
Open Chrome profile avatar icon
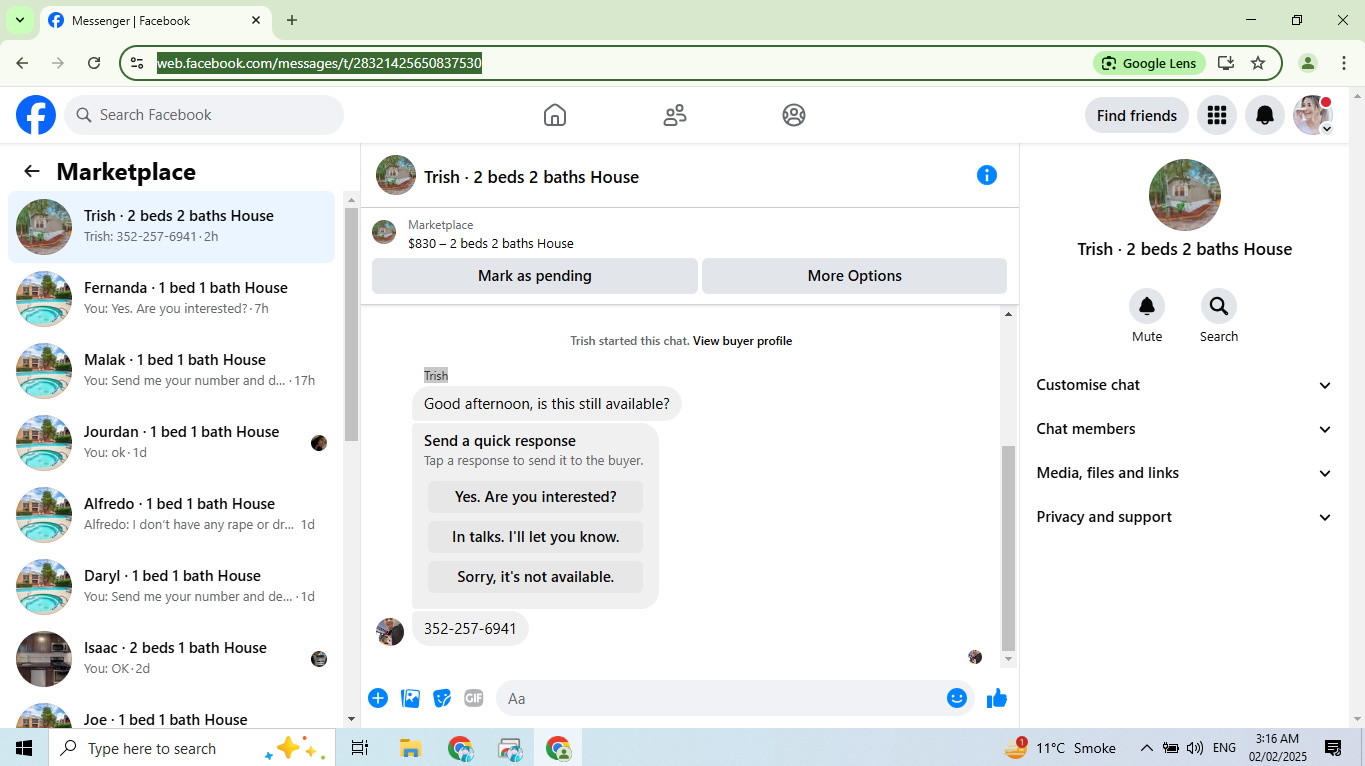1308,63
